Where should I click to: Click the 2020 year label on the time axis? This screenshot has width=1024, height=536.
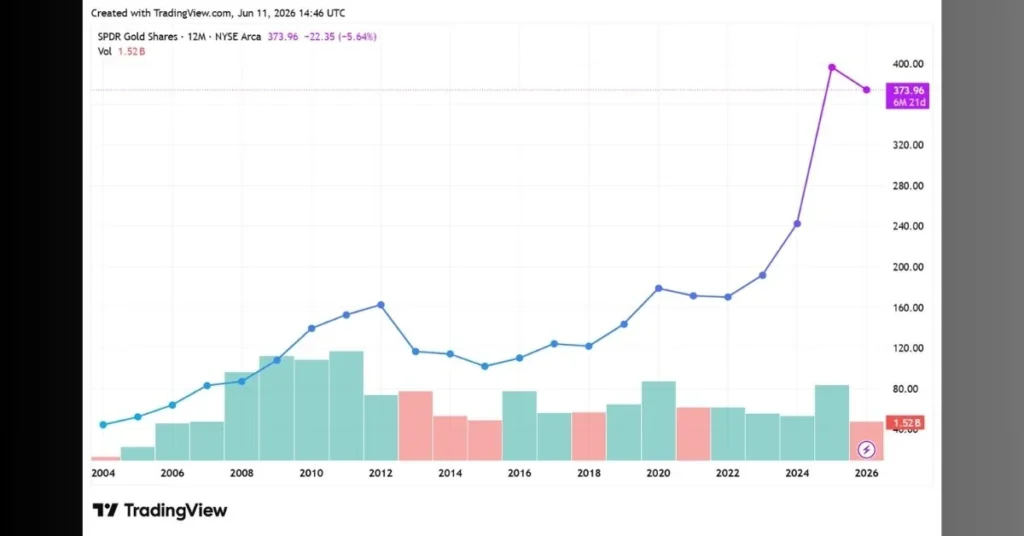(658, 473)
